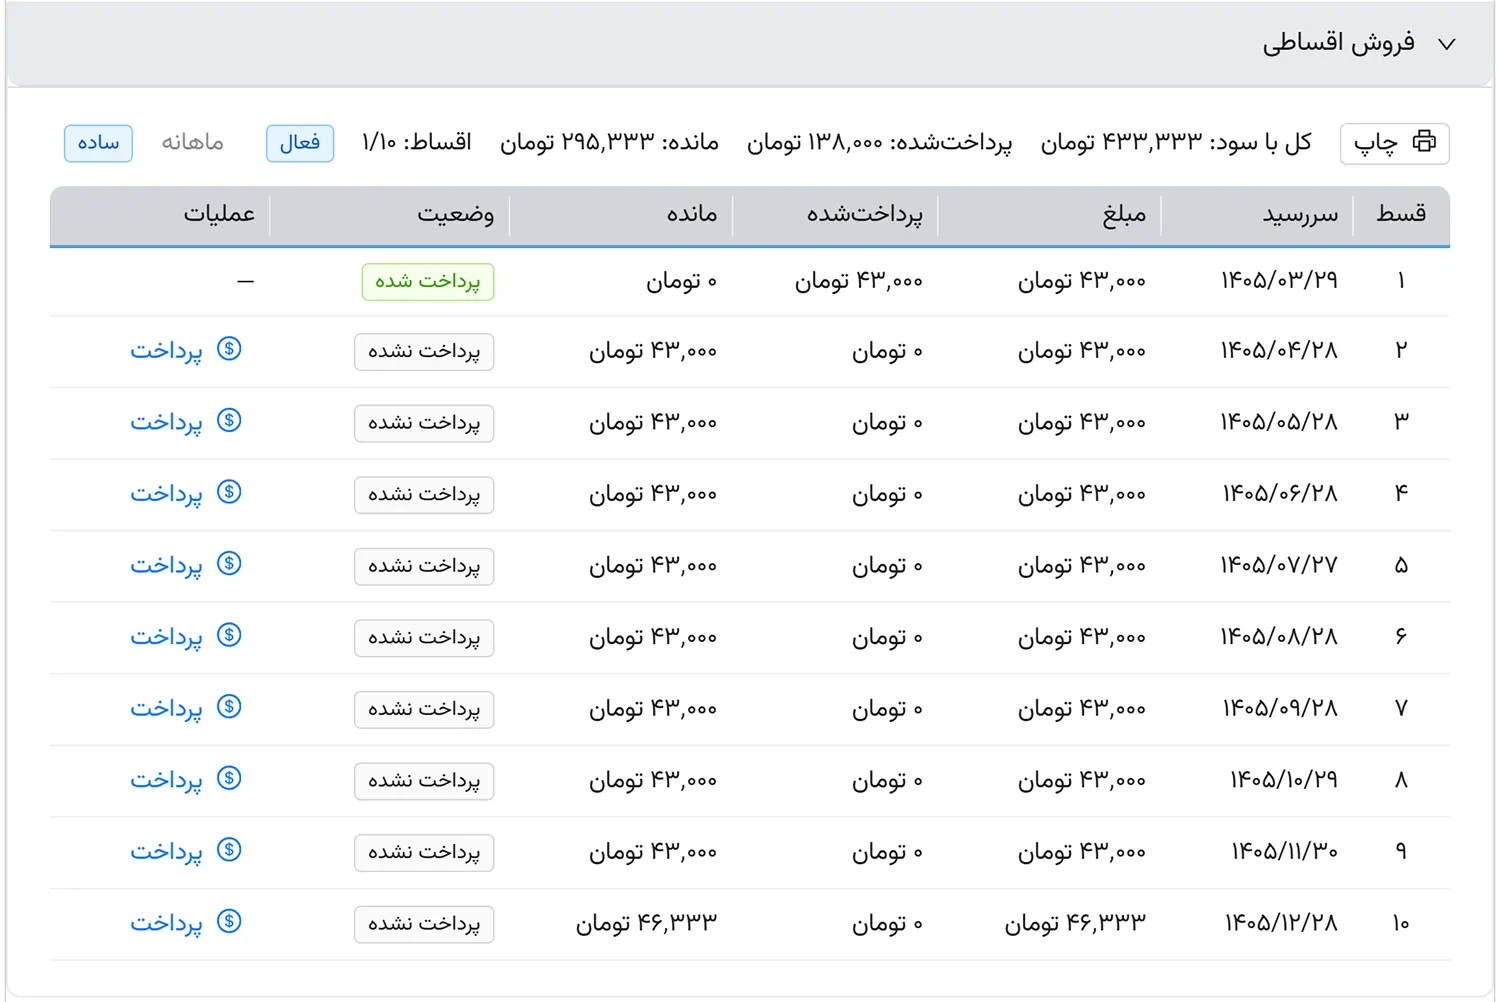Image resolution: width=1500 pixels, height=1002 pixels.
Task: Click پرداخت link for due date ۱۴۰۵/۱۰/۲۹
Action: click(166, 780)
